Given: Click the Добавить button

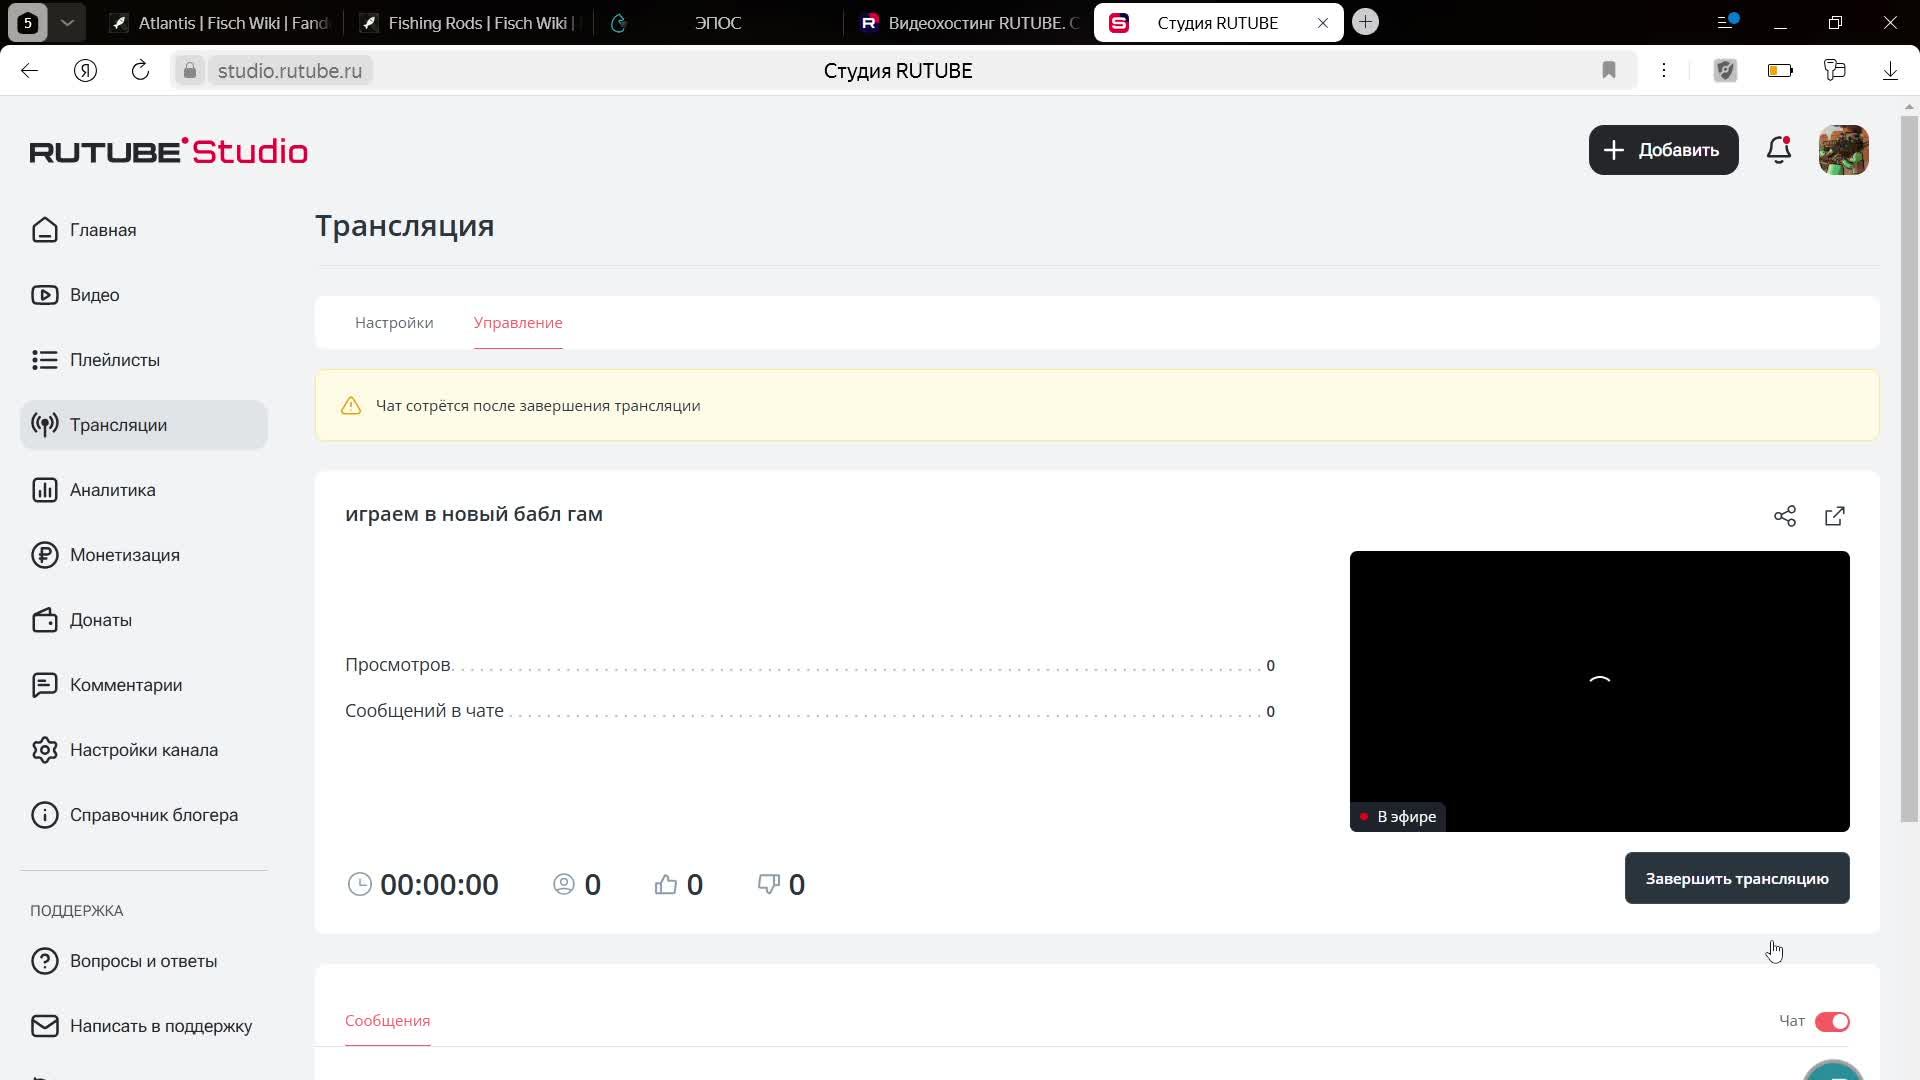Looking at the screenshot, I should click(1663, 150).
